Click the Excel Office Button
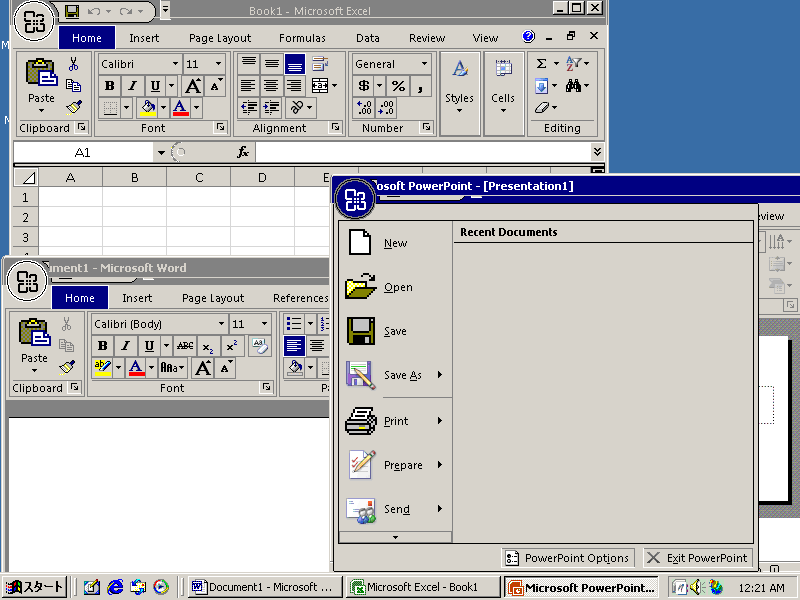The height and width of the screenshot is (600, 800). tap(34, 22)
